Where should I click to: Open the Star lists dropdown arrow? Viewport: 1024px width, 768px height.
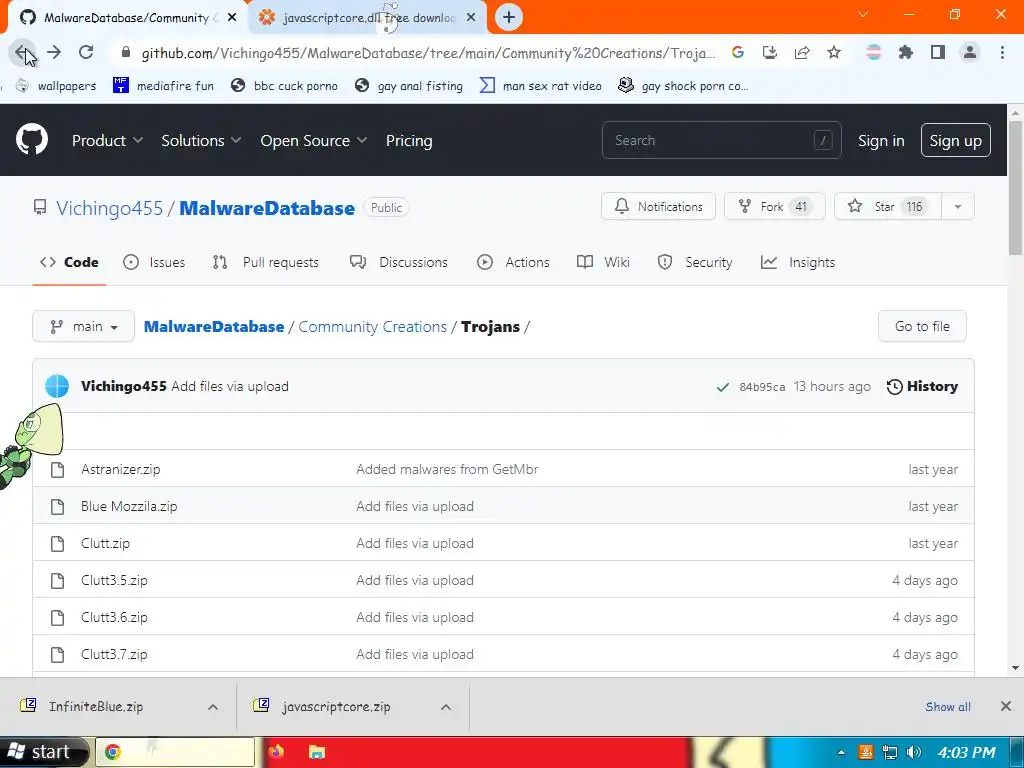tap(957, 207)
